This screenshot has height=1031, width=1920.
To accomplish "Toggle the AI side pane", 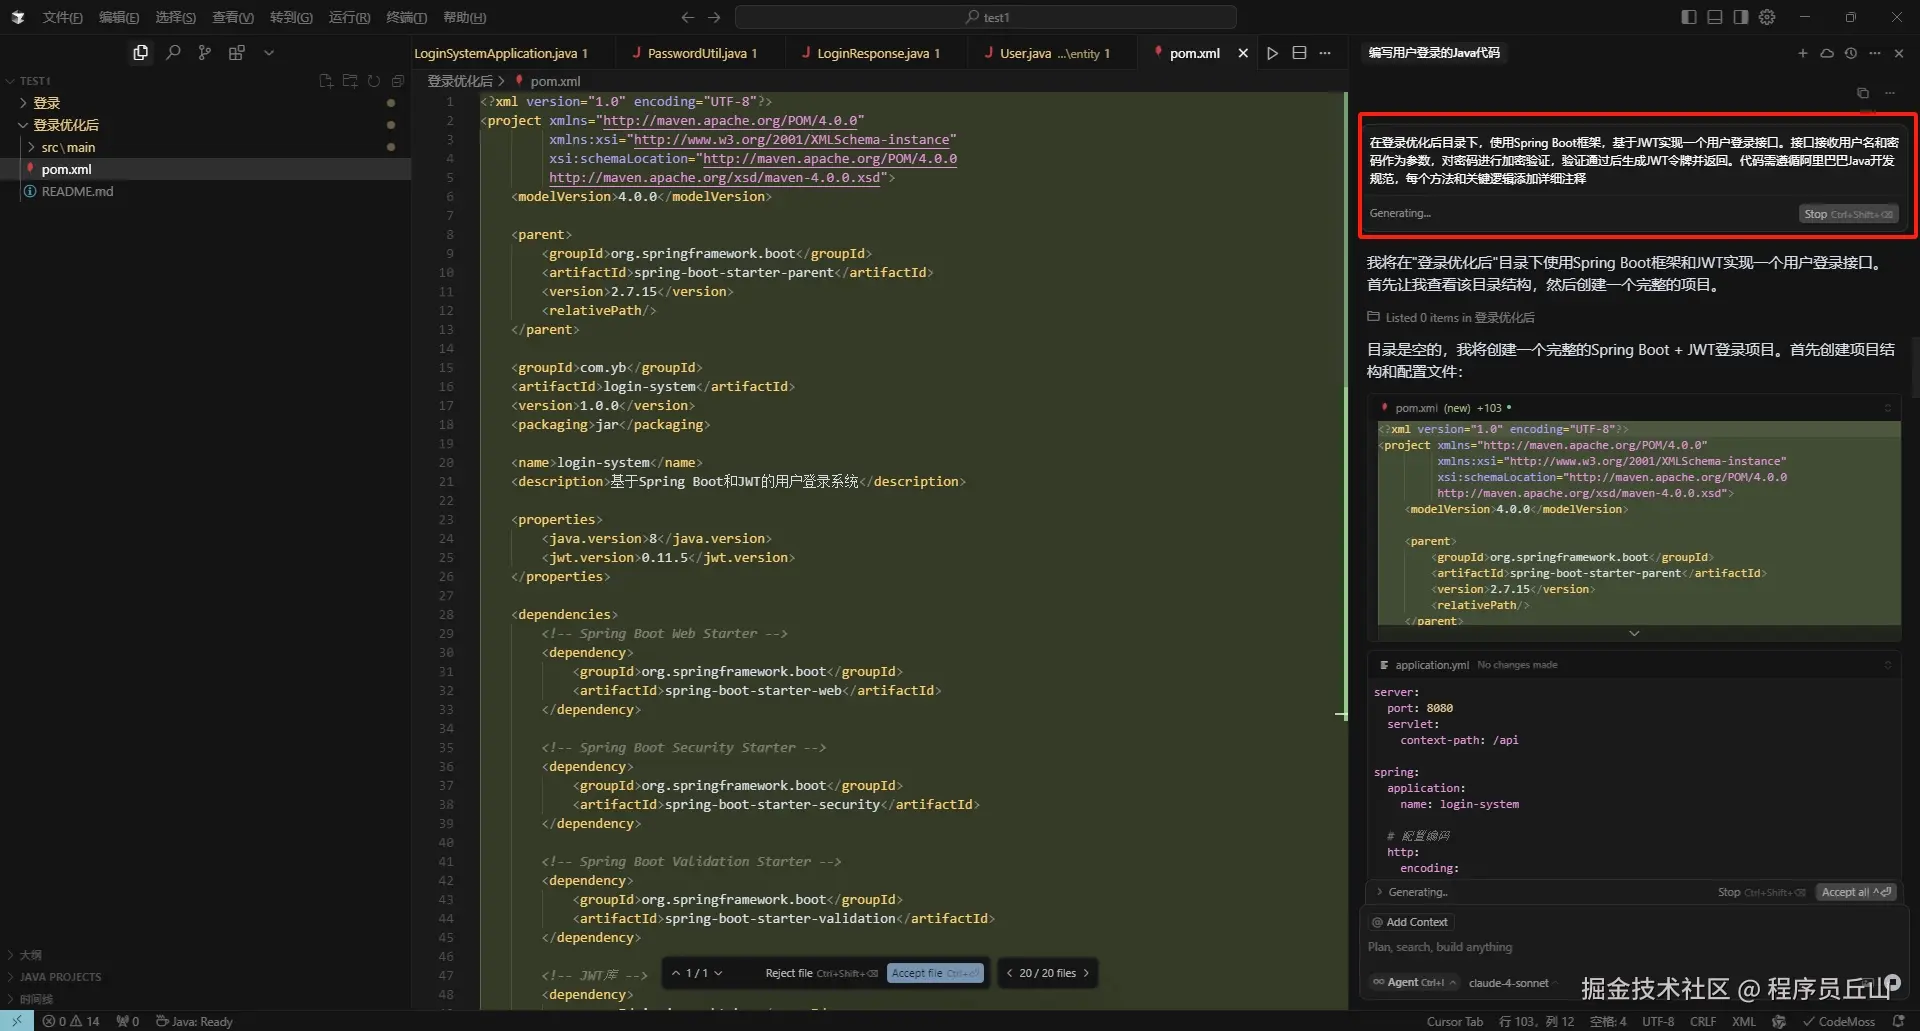I will click(x=1741, y=17).
